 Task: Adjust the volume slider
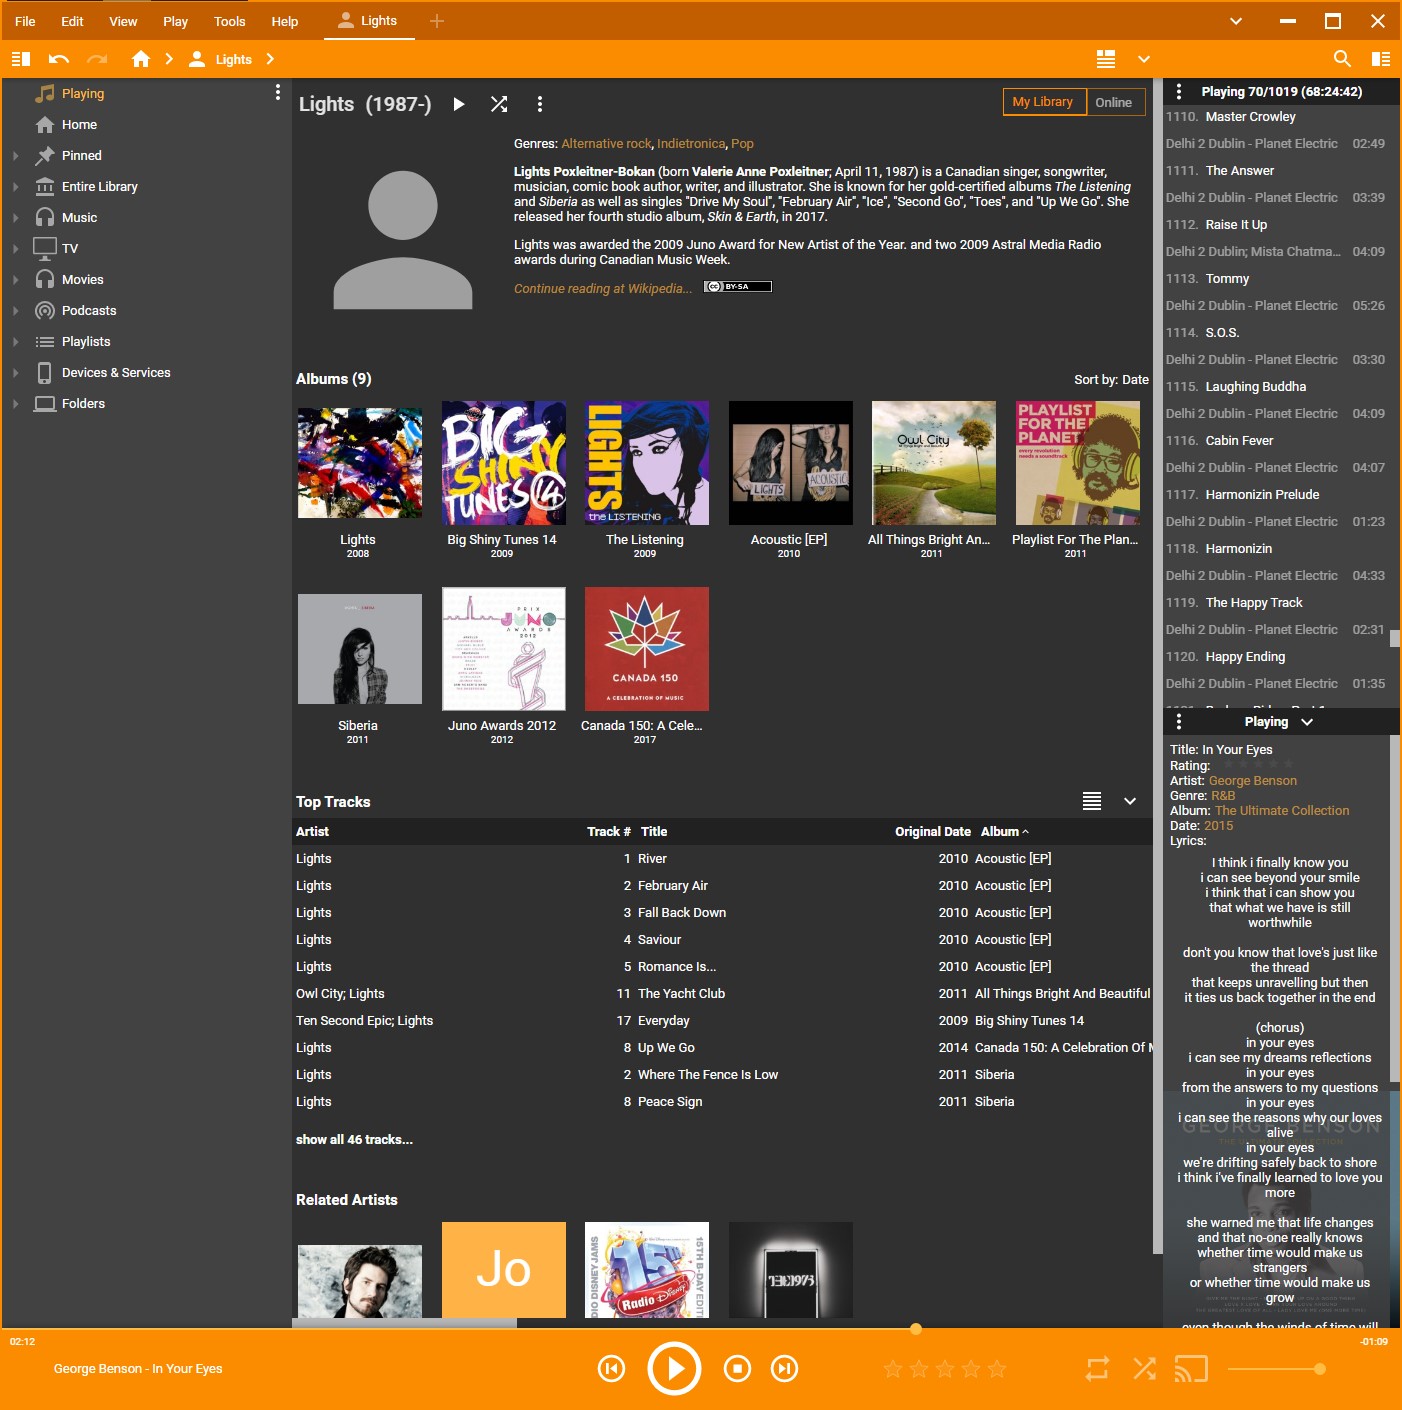(x=1277, y=1369)
